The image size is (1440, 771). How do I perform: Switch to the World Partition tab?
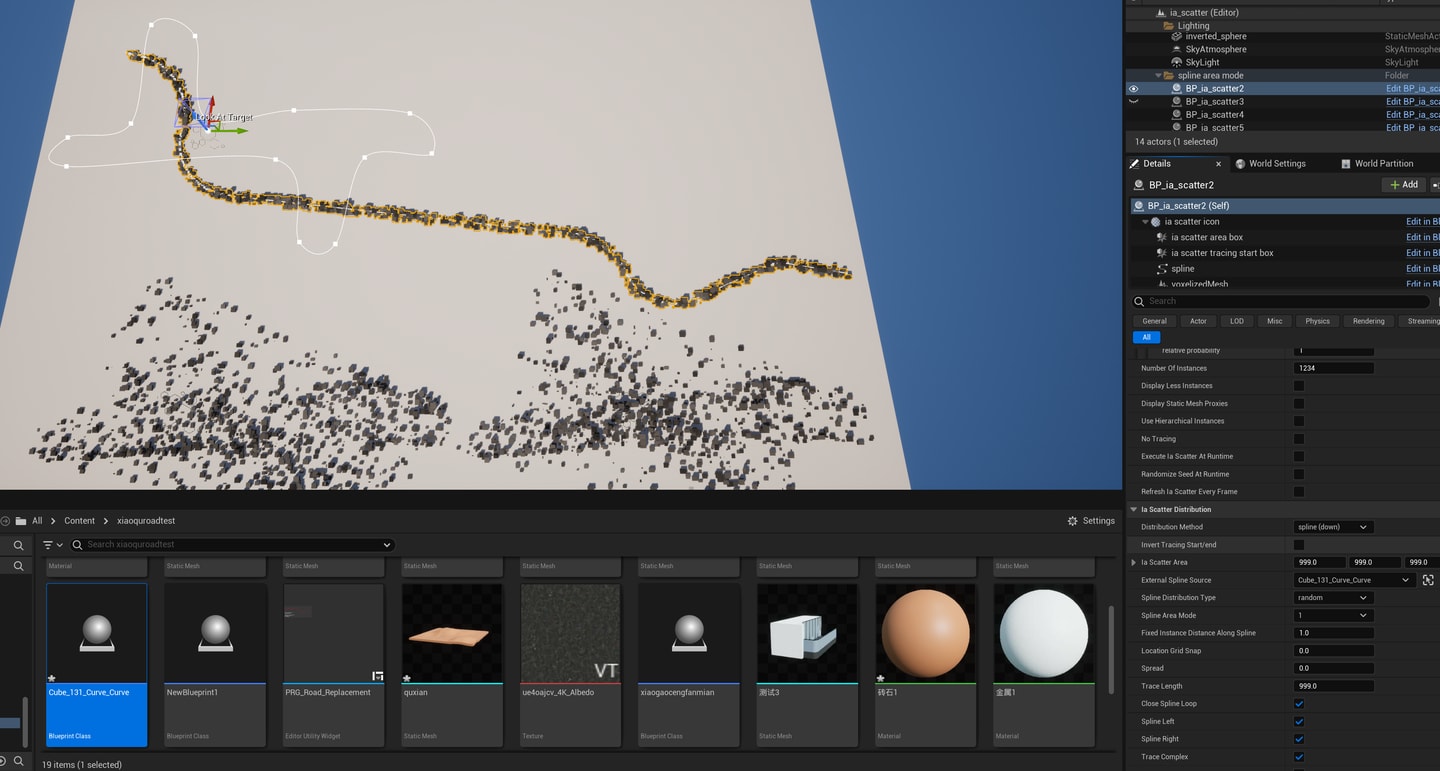[1383, 164]
